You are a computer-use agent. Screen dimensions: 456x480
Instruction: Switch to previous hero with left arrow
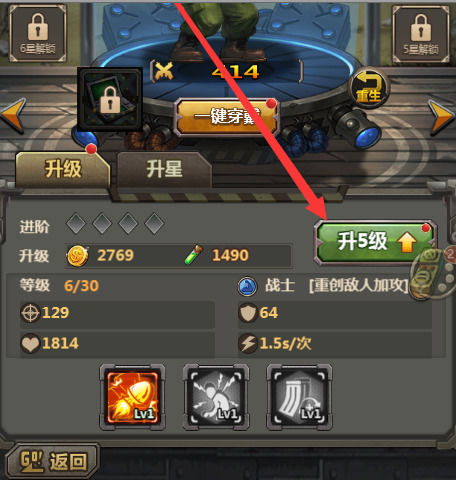pyautogui.click(x=13, y=115)
